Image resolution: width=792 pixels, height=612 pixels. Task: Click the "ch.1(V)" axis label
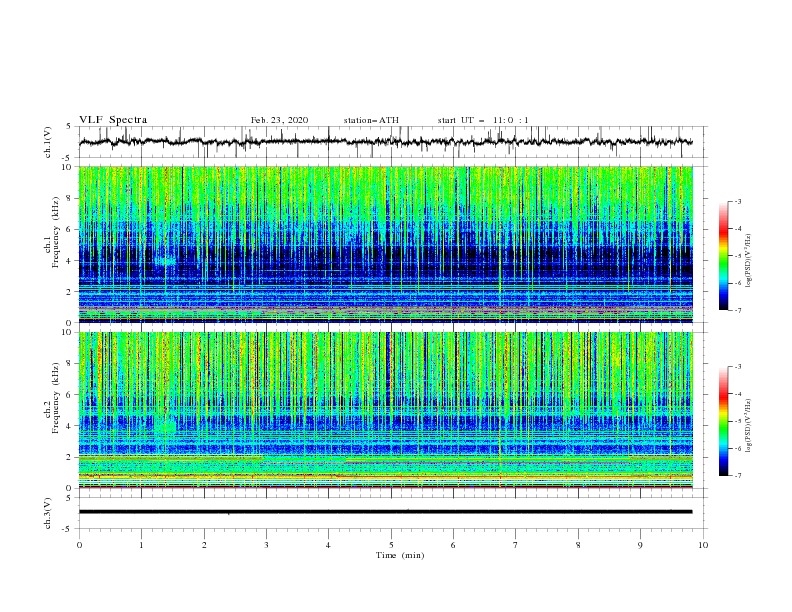(x=48, y=142)
